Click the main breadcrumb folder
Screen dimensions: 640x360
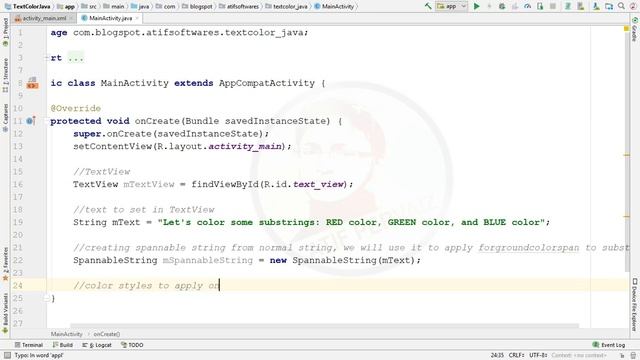coord(114,6)
